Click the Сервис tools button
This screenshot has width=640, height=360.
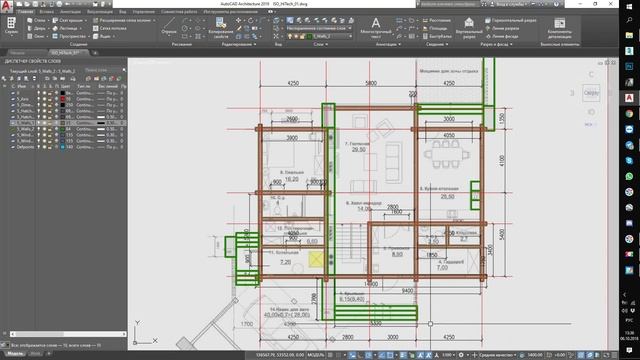11,25
